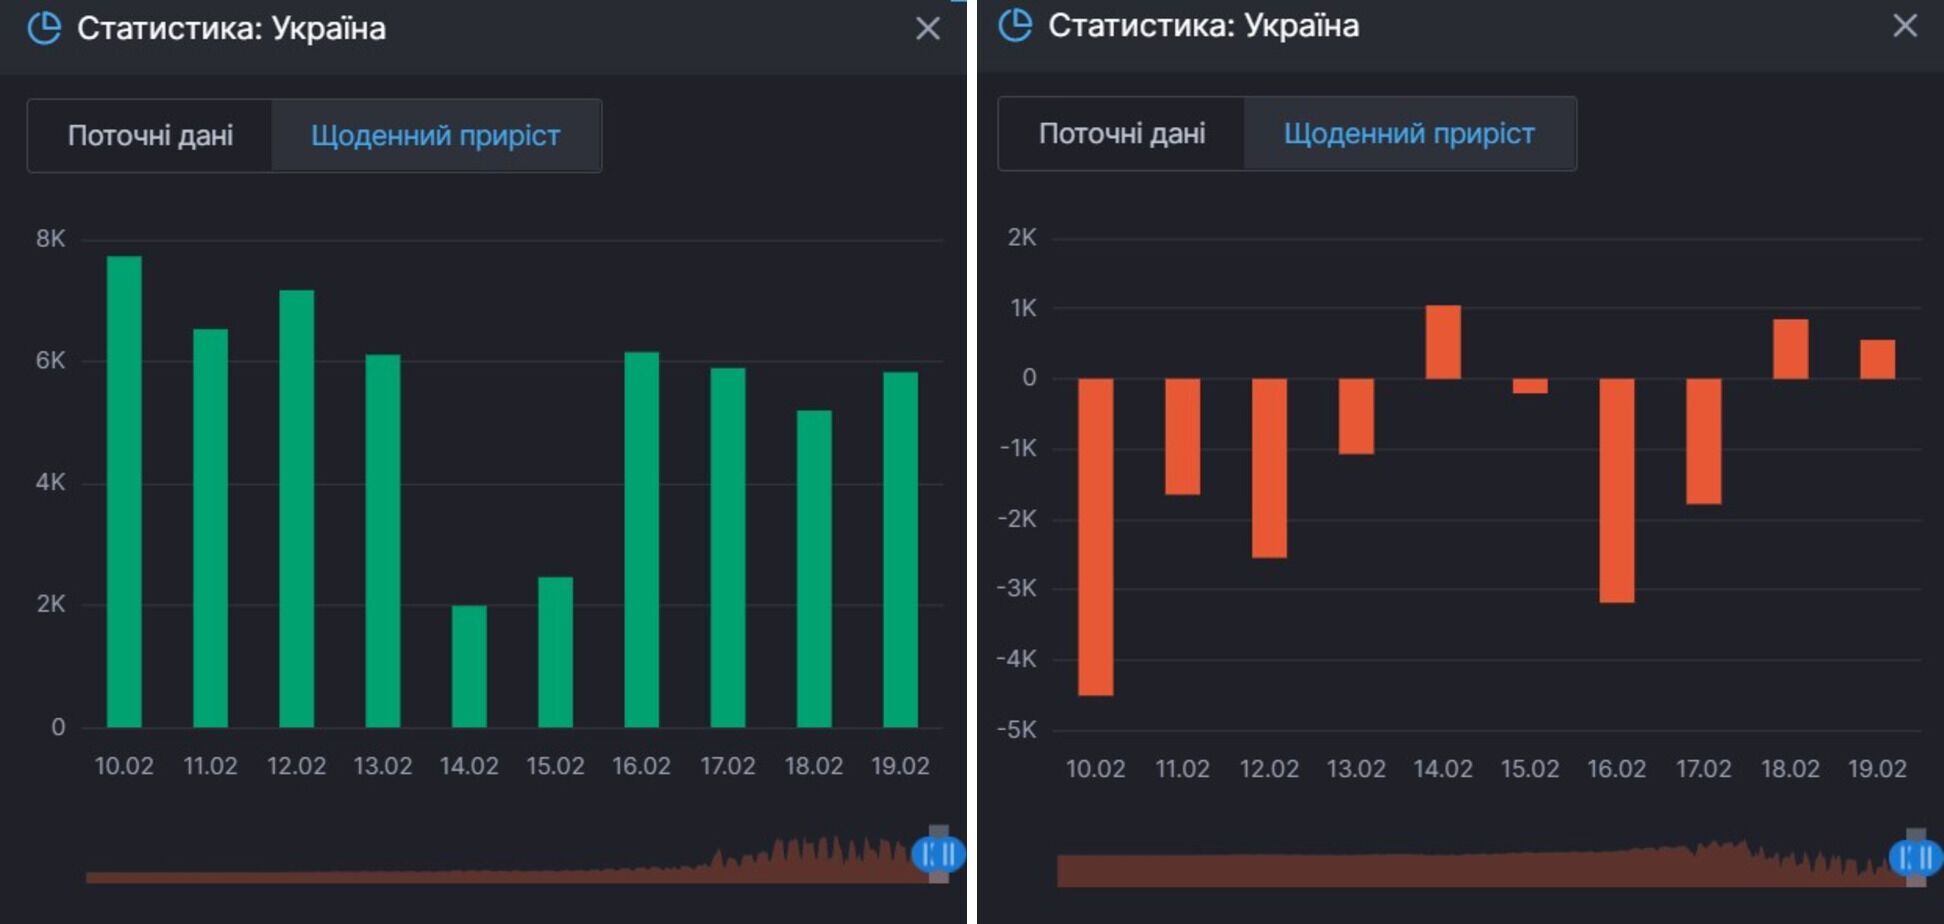The image size is (1944, 924).
Task: Click the 8K axis label in left chart
Action: 50,238
